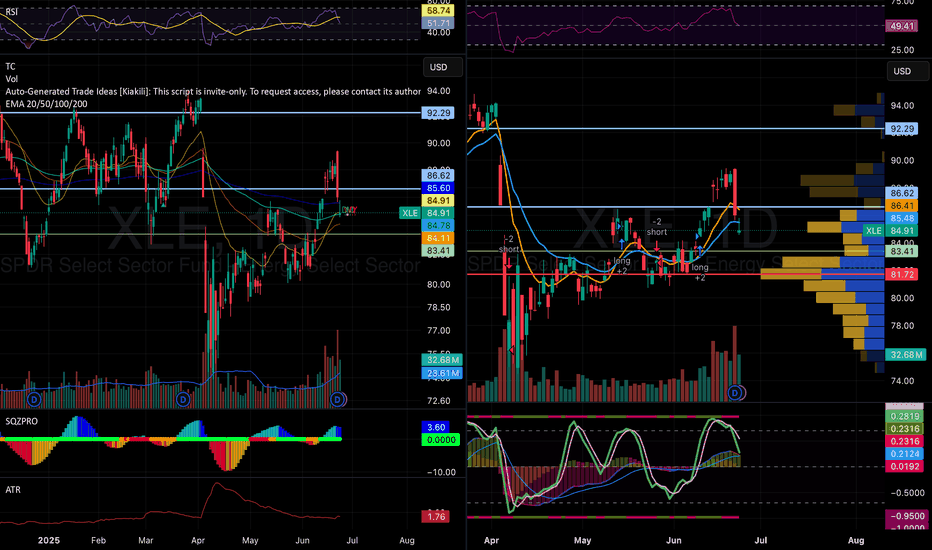Click the 92.29 price line label on right chart
This screenshot has width=932, height=550.
(x=902, y=129)
